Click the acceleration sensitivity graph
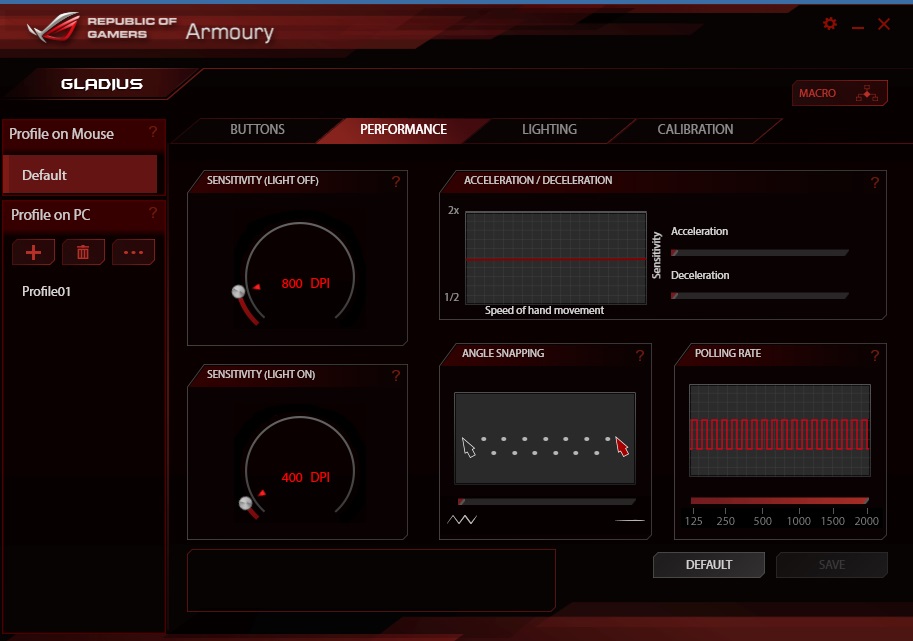 pyautogui.click(x=556, y=258)
